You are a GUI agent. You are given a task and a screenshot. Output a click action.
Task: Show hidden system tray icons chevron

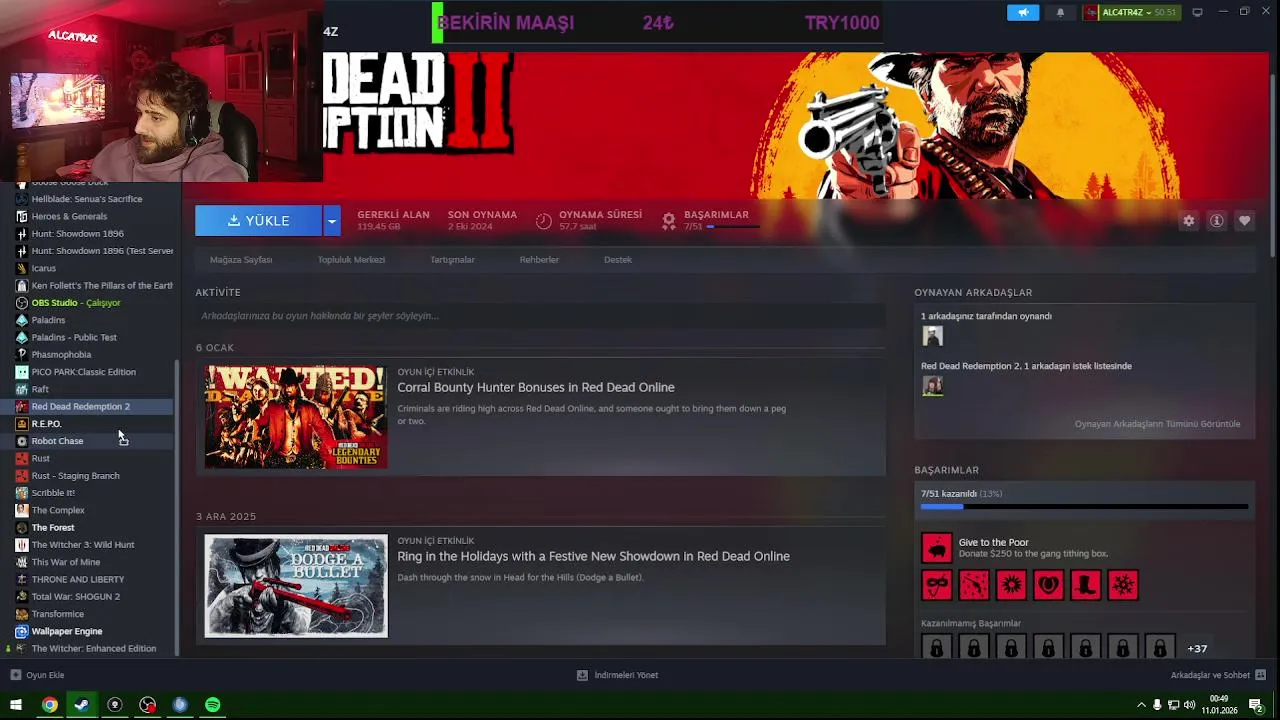[1141, 705]
